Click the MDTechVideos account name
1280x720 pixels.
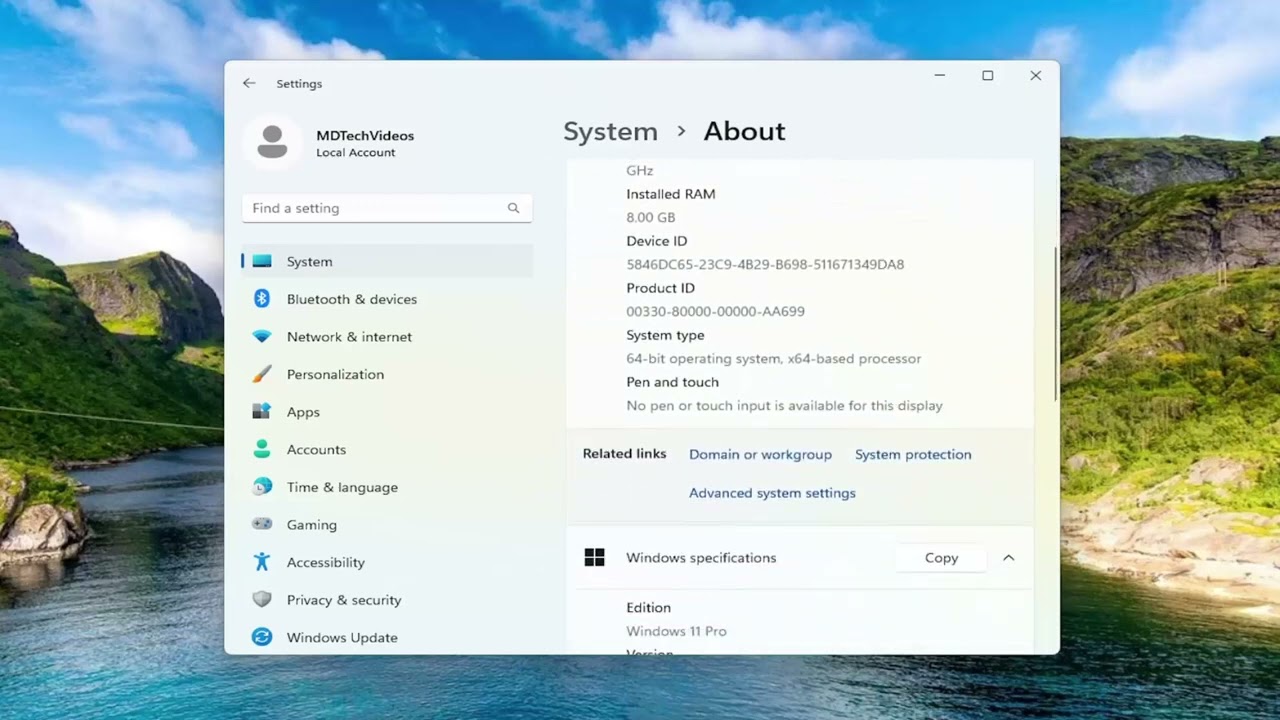(365, 135)
